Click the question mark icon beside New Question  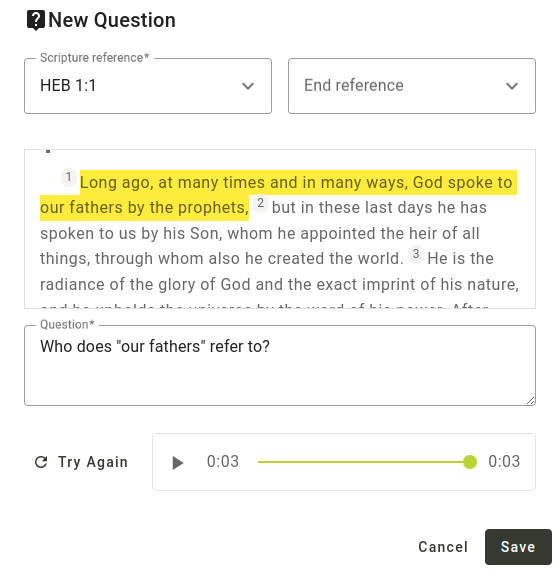[36, 20]
